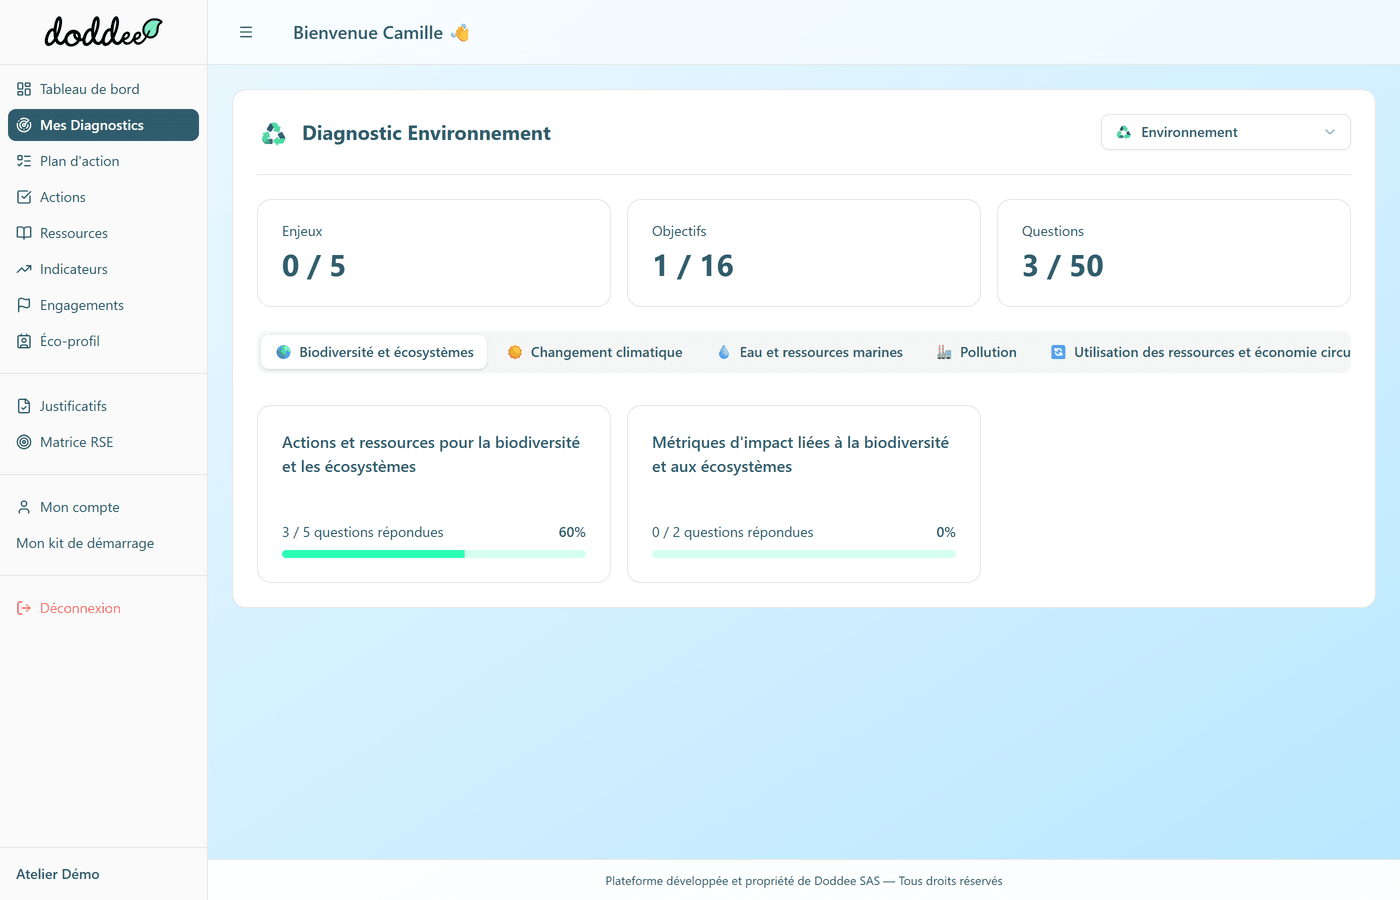Click the doddee logo
This screenshot has height=900, width=1400.
[103, 32]
